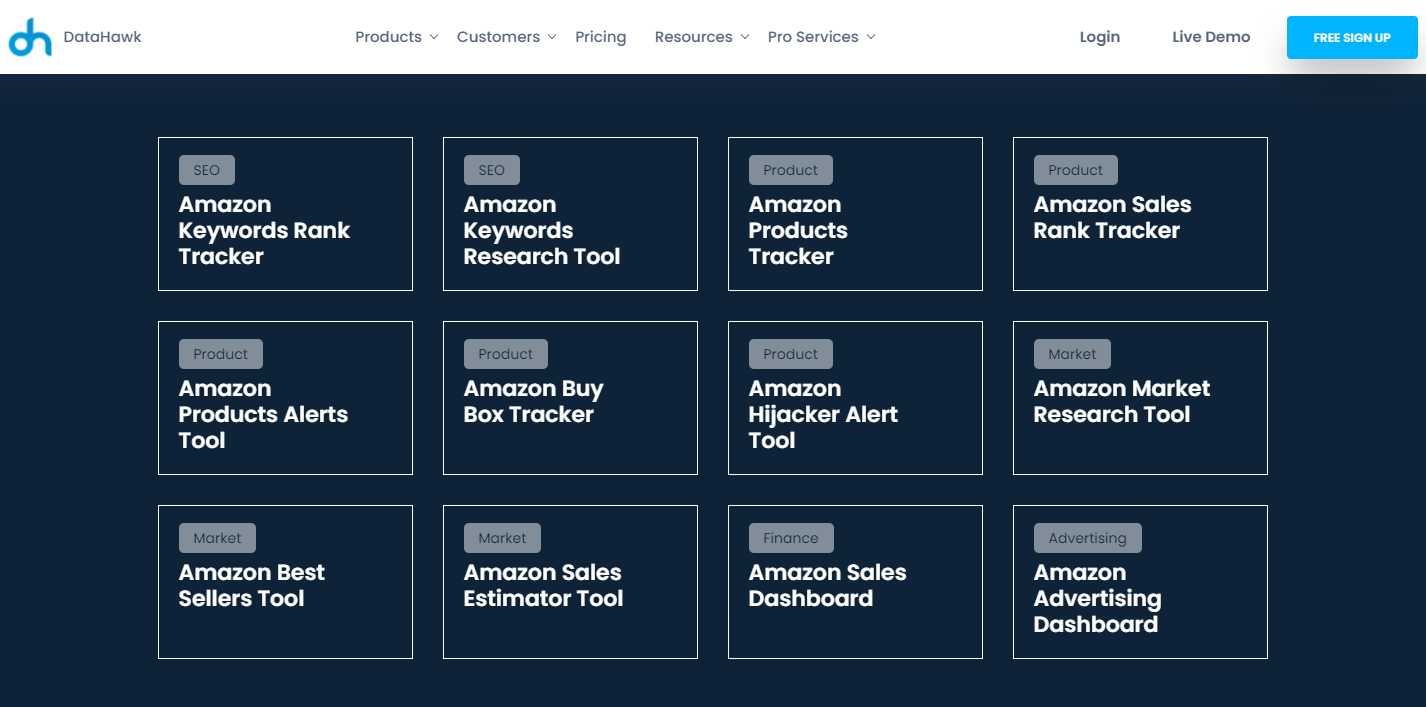The height and width of the screenshot is (707, 1426).
Task: Open Amazon Products Alerts Tool card
Action: 285,398
